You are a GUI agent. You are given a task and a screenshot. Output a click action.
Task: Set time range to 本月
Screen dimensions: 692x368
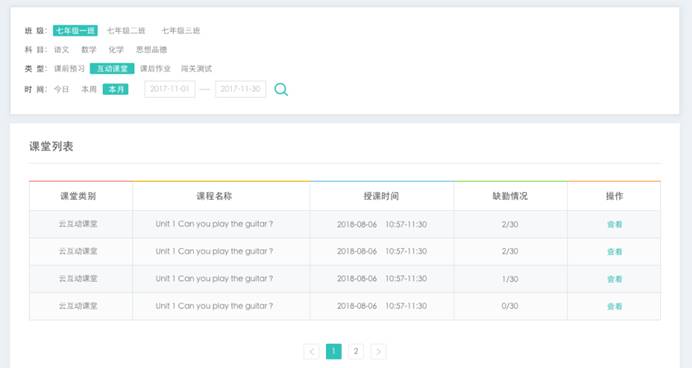point(116,89)
